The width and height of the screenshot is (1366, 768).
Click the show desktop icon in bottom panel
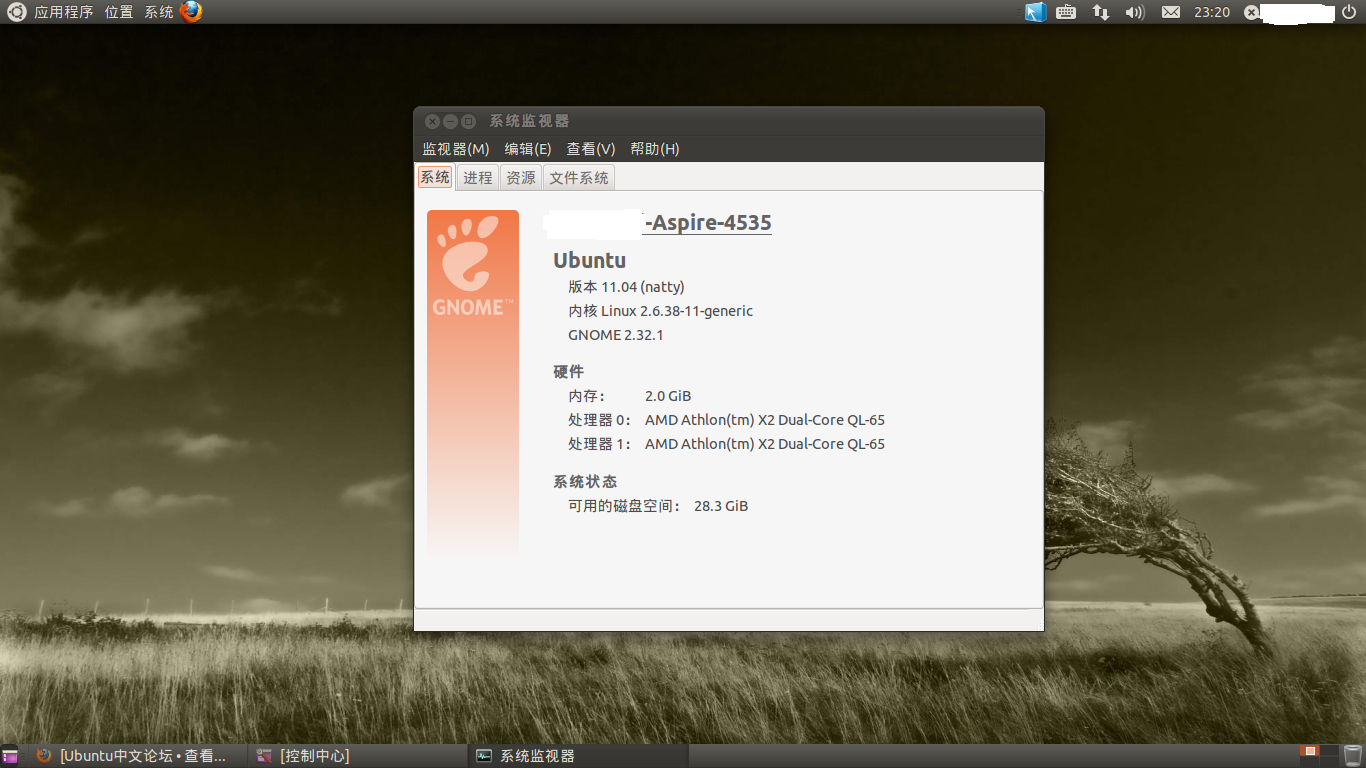pyautogui.click(x=10, y=756)
